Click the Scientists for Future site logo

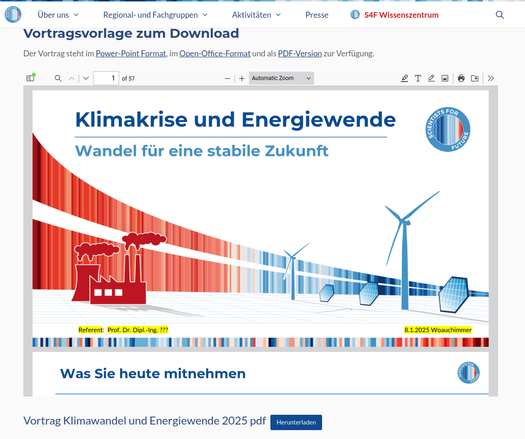pyautogui.click(x=13, y=14)
